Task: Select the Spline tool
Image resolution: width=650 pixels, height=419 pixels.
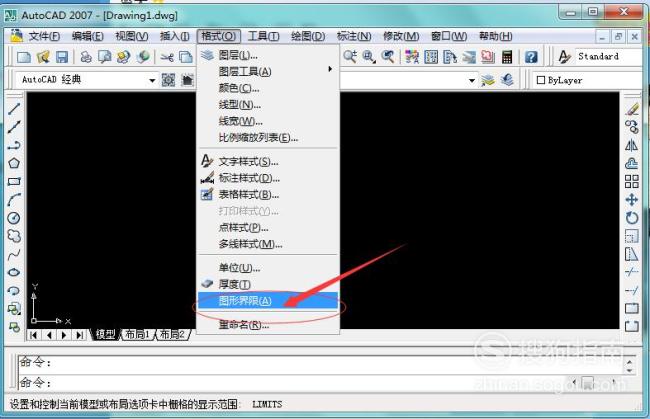Action: pyautogui.click(x=14, y=254)
